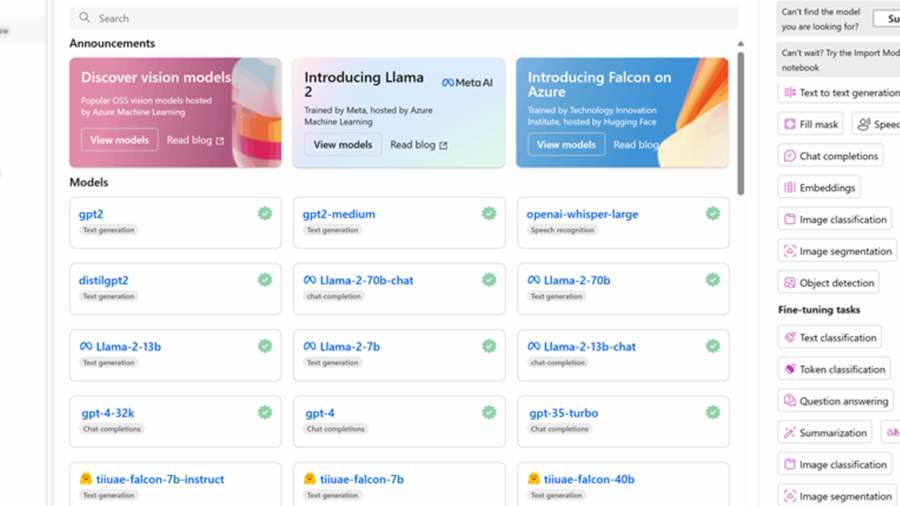Filter by Image classification under inference tasks
Screen dimensions: 900x506
(835, 219)
